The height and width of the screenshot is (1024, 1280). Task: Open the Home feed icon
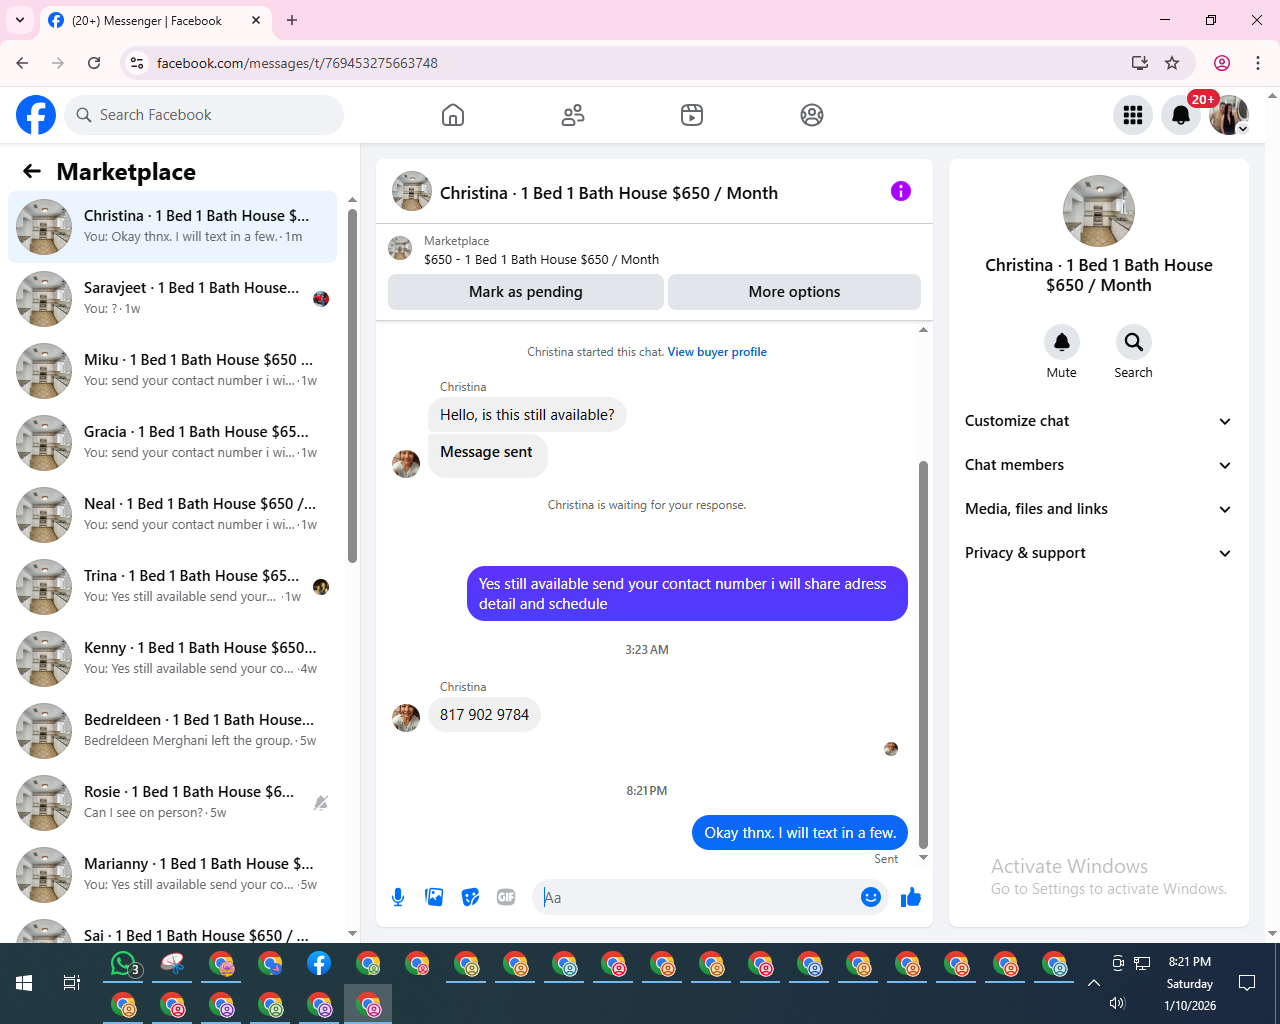pos(453,115)
